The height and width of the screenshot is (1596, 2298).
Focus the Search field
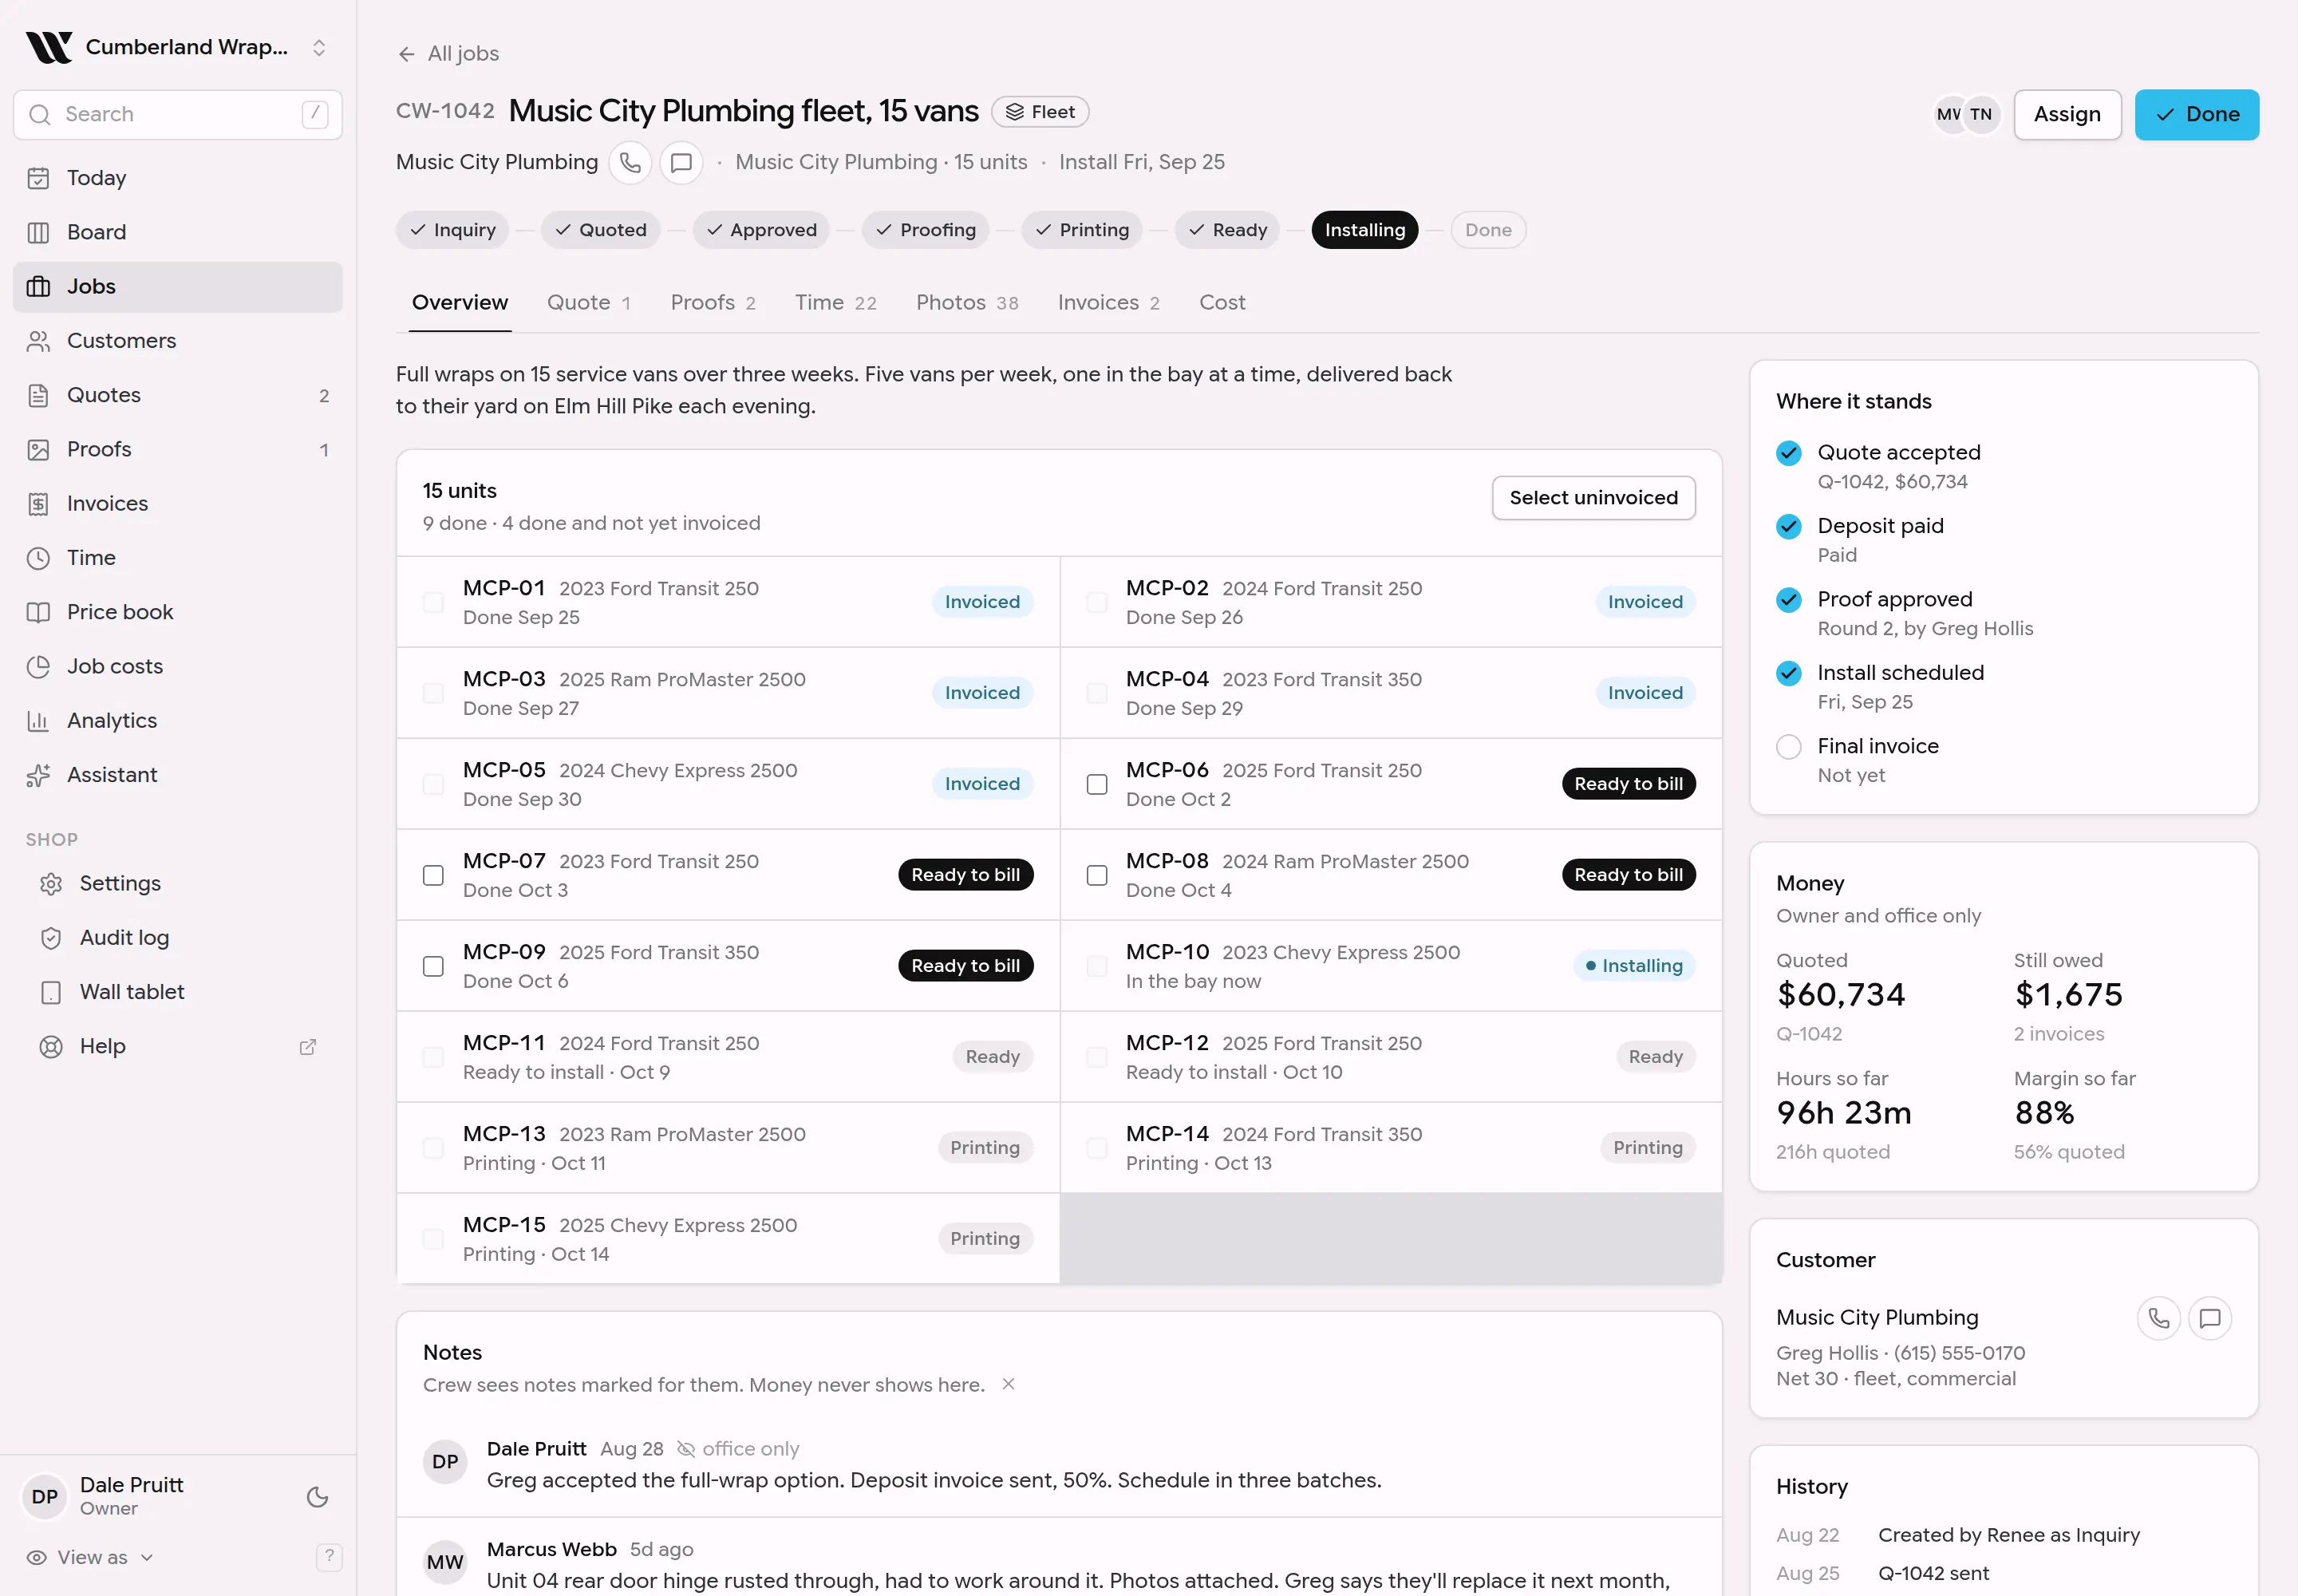click(177, 114)
